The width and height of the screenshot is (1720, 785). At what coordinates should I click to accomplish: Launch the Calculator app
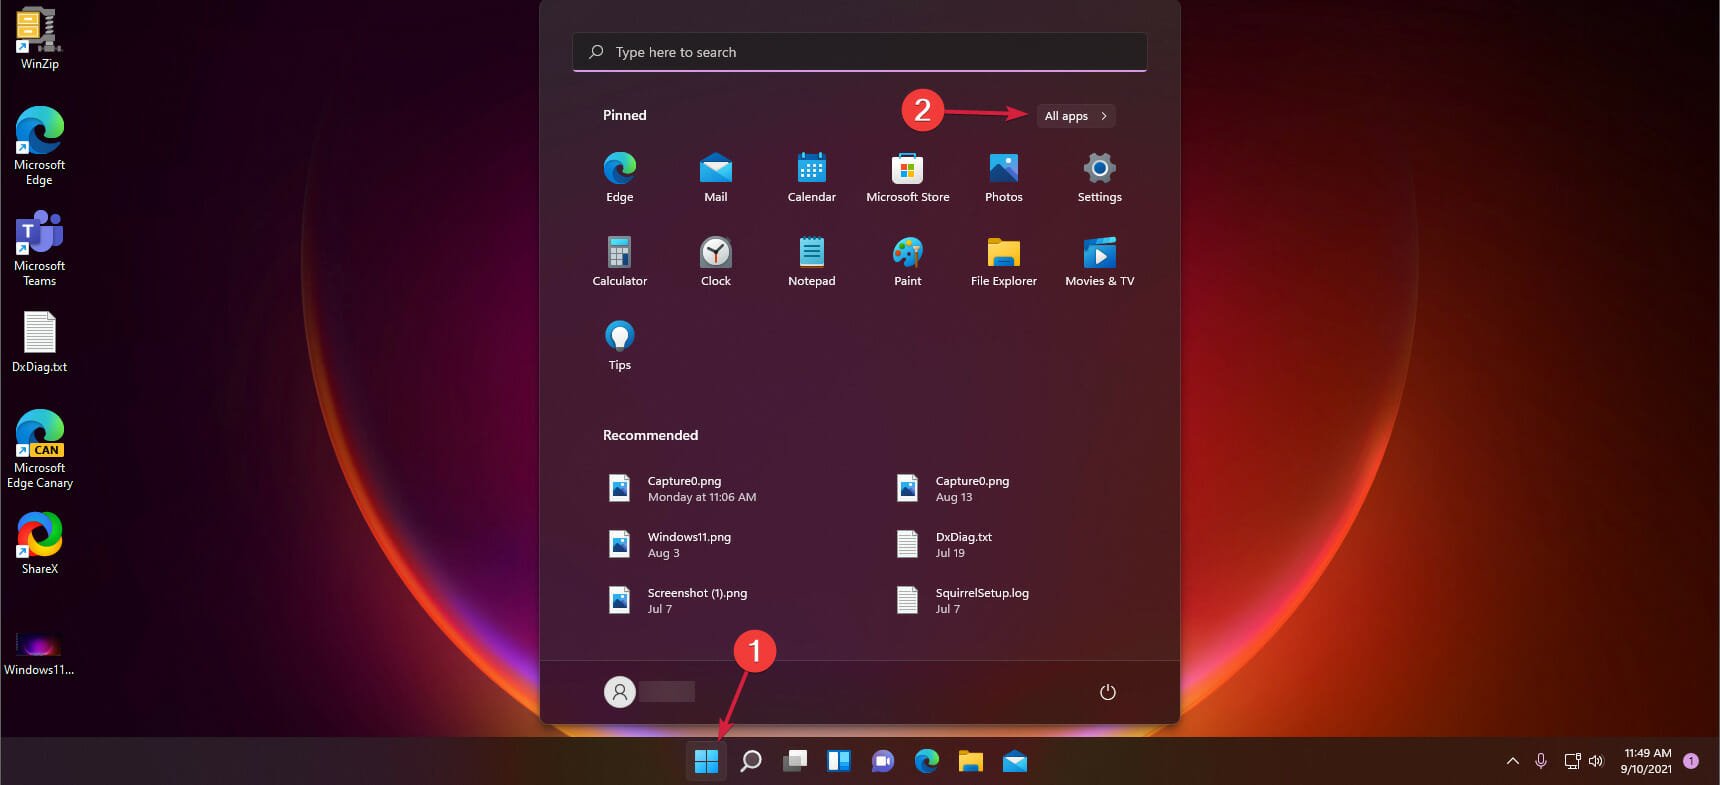click(620, 261)
